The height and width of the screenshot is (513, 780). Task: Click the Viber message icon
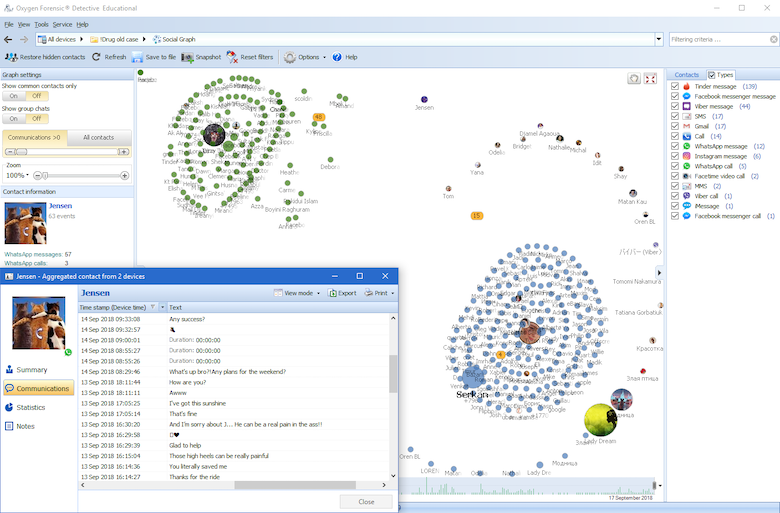coord(686,106)
